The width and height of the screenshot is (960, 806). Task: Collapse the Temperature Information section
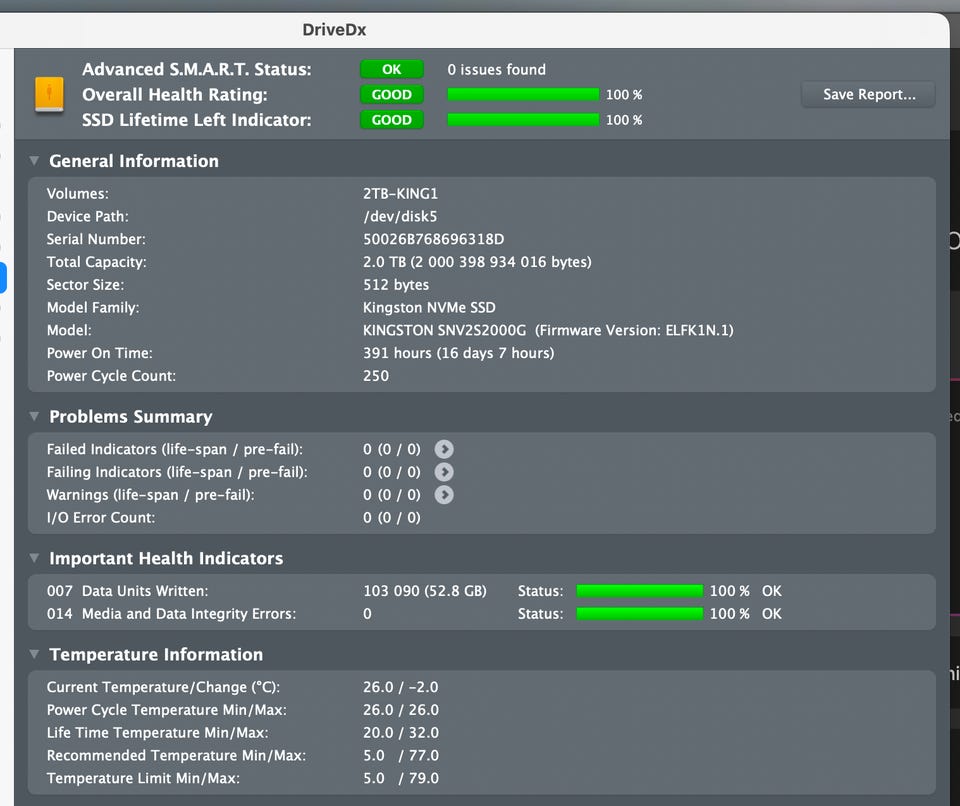point(34,654)
